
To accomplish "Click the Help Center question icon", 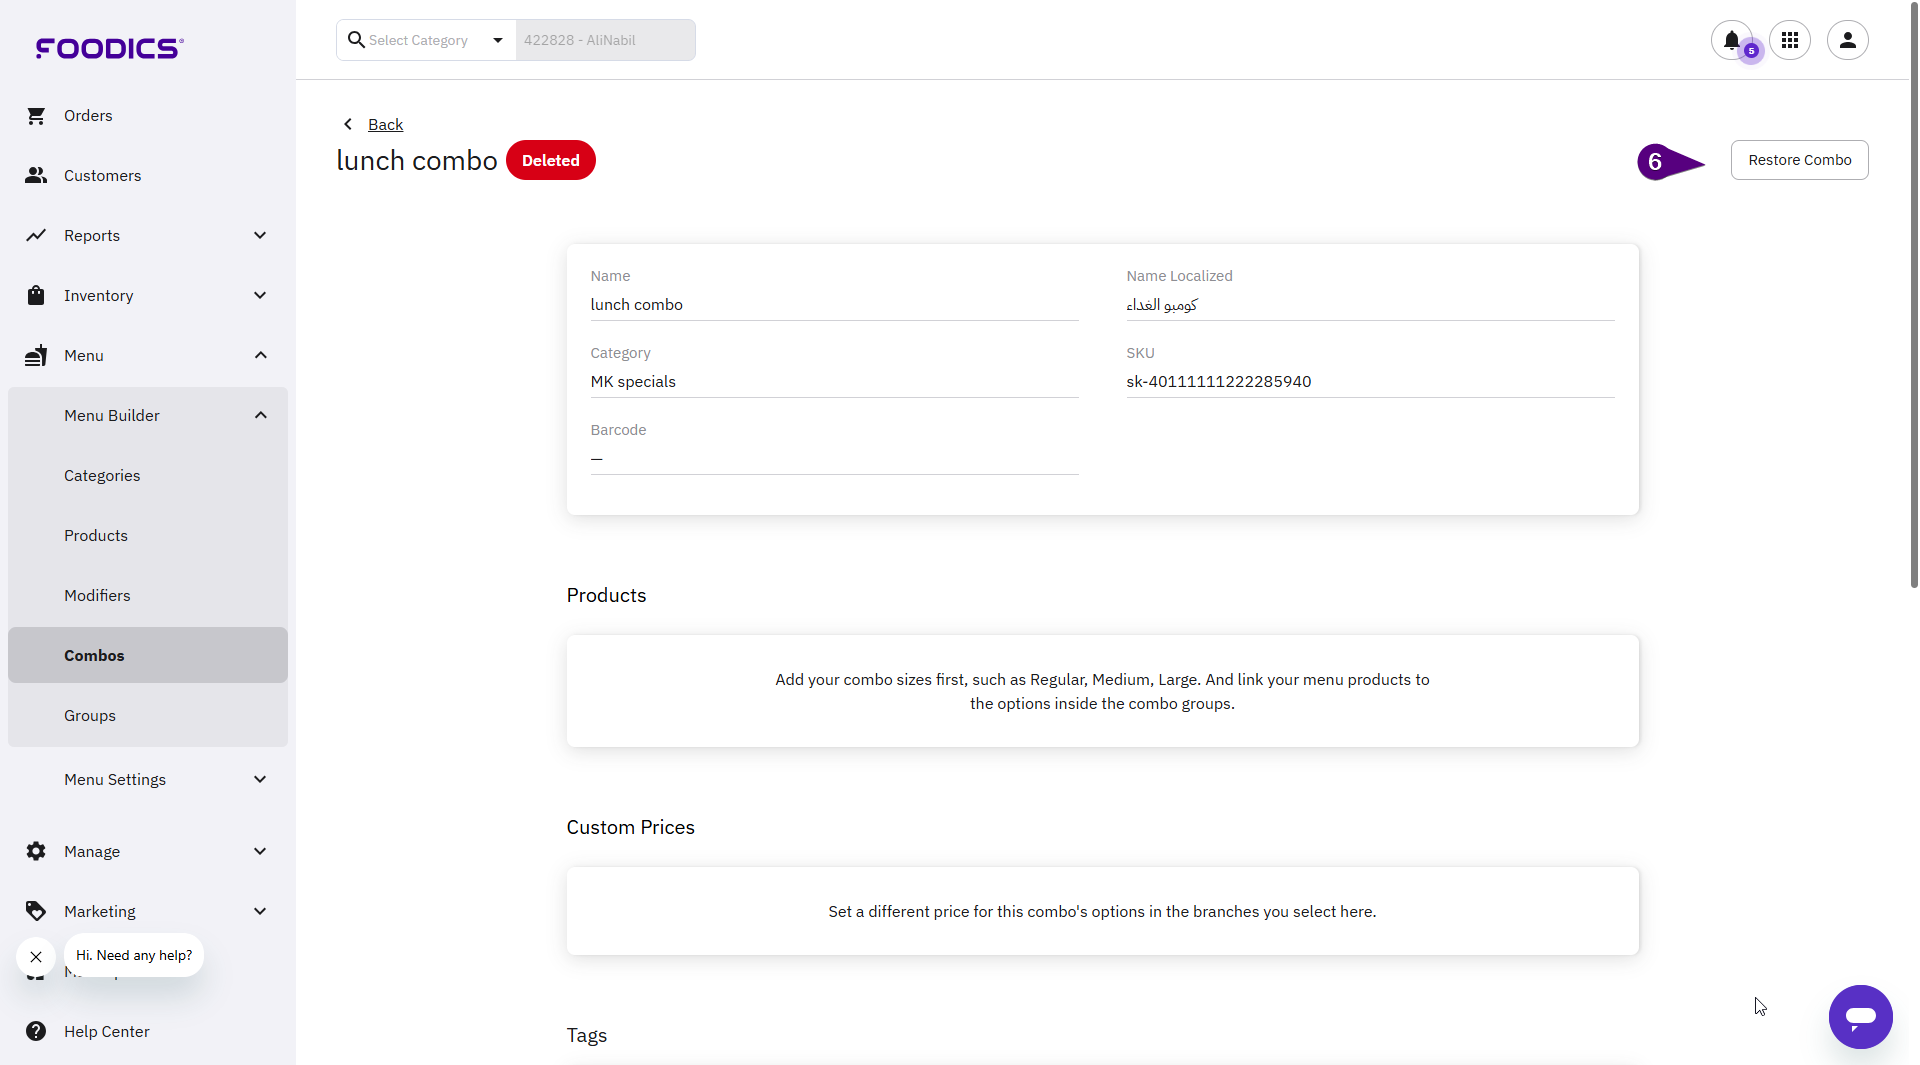I will 36,1031.
